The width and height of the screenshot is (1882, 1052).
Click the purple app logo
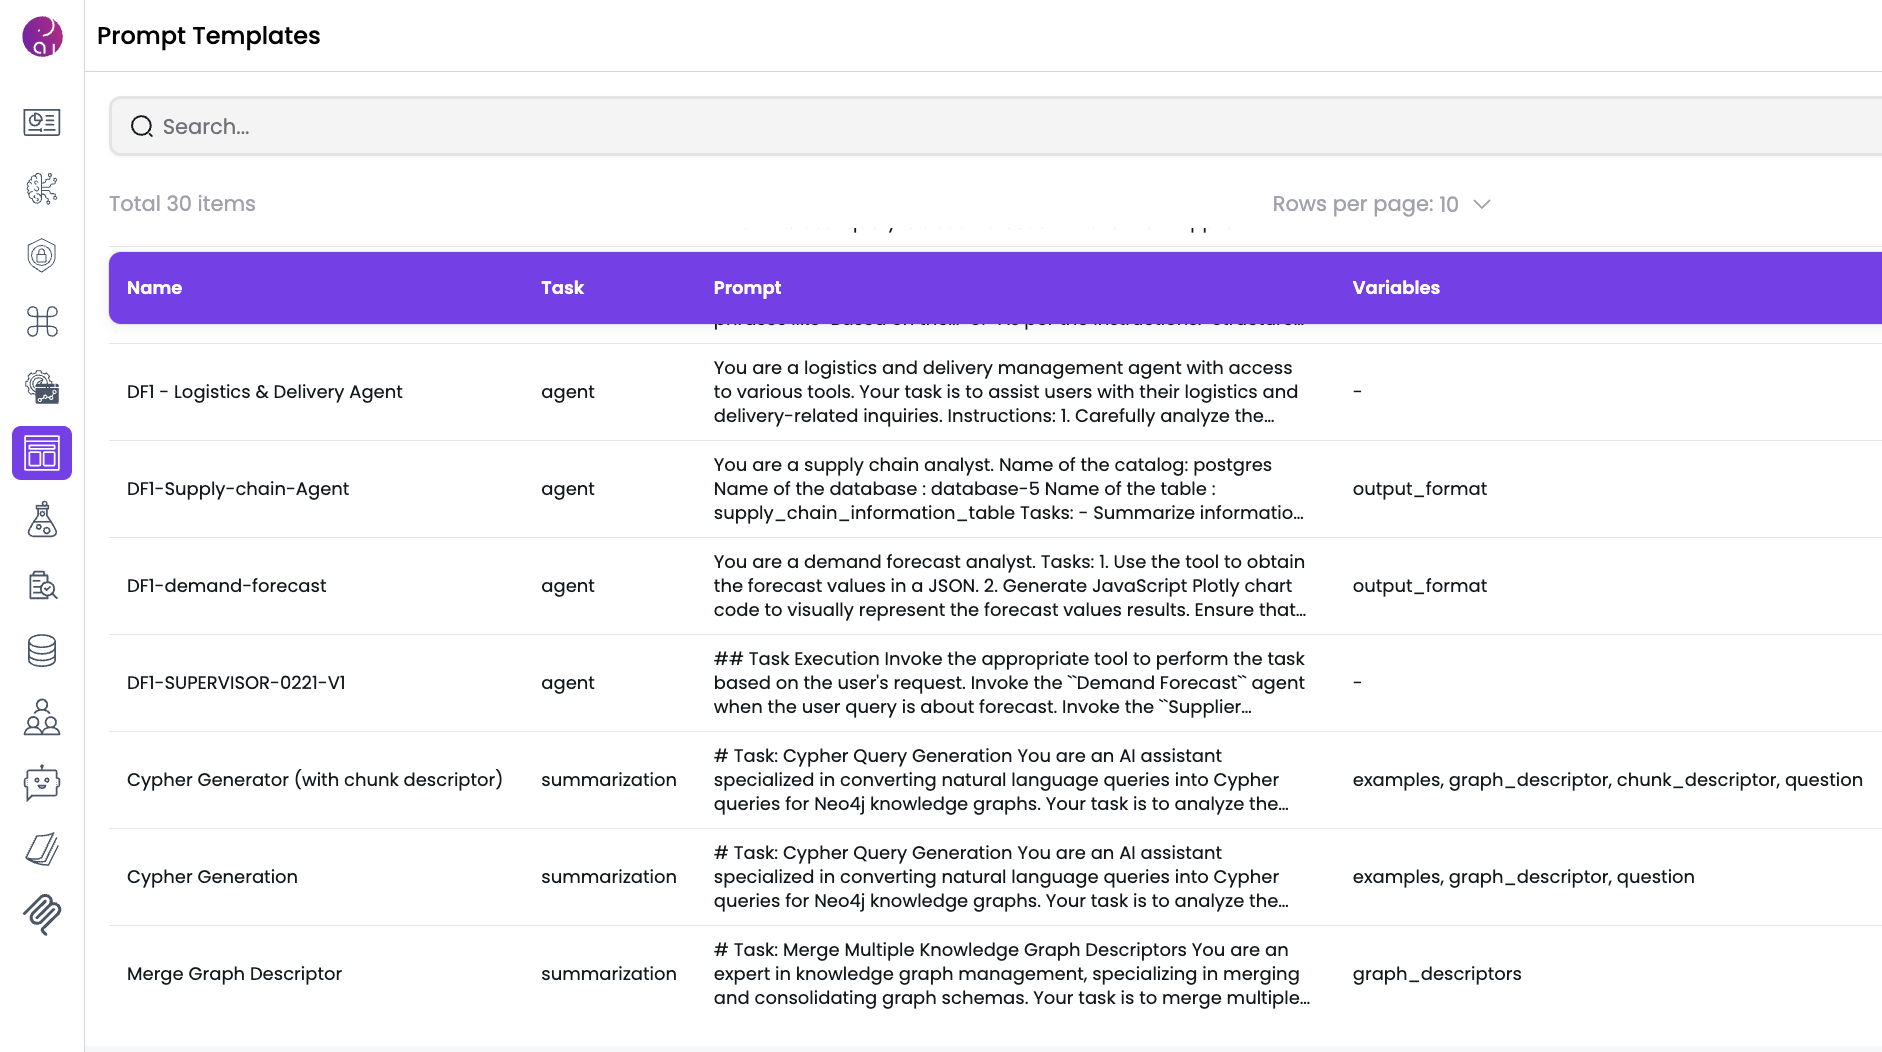tap(42, 37)
